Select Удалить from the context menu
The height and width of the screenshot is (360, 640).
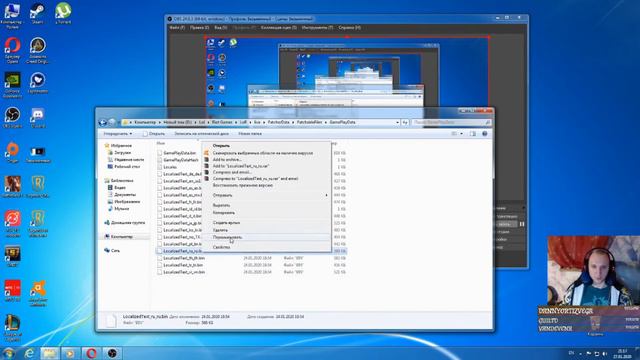coord(220,230)
